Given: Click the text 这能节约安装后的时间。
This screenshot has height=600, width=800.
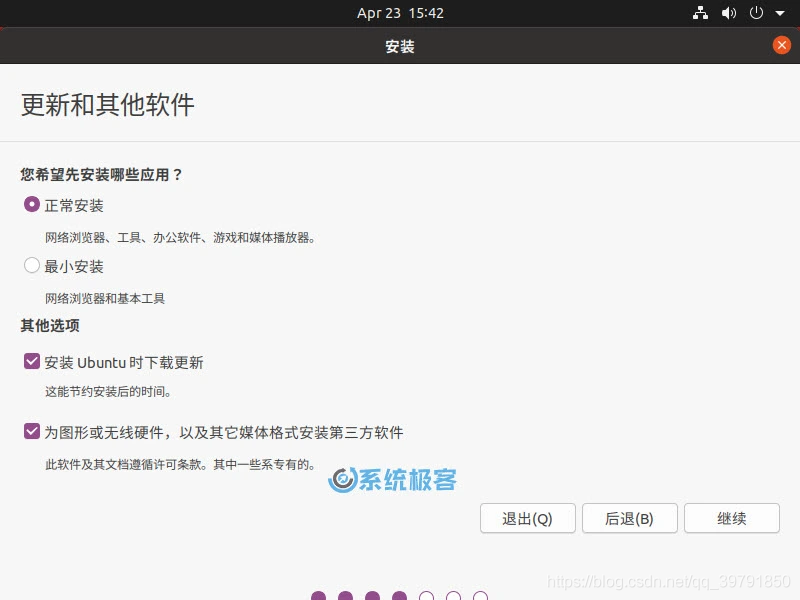Looking at the screenshot, I should (x=108, y=391).
